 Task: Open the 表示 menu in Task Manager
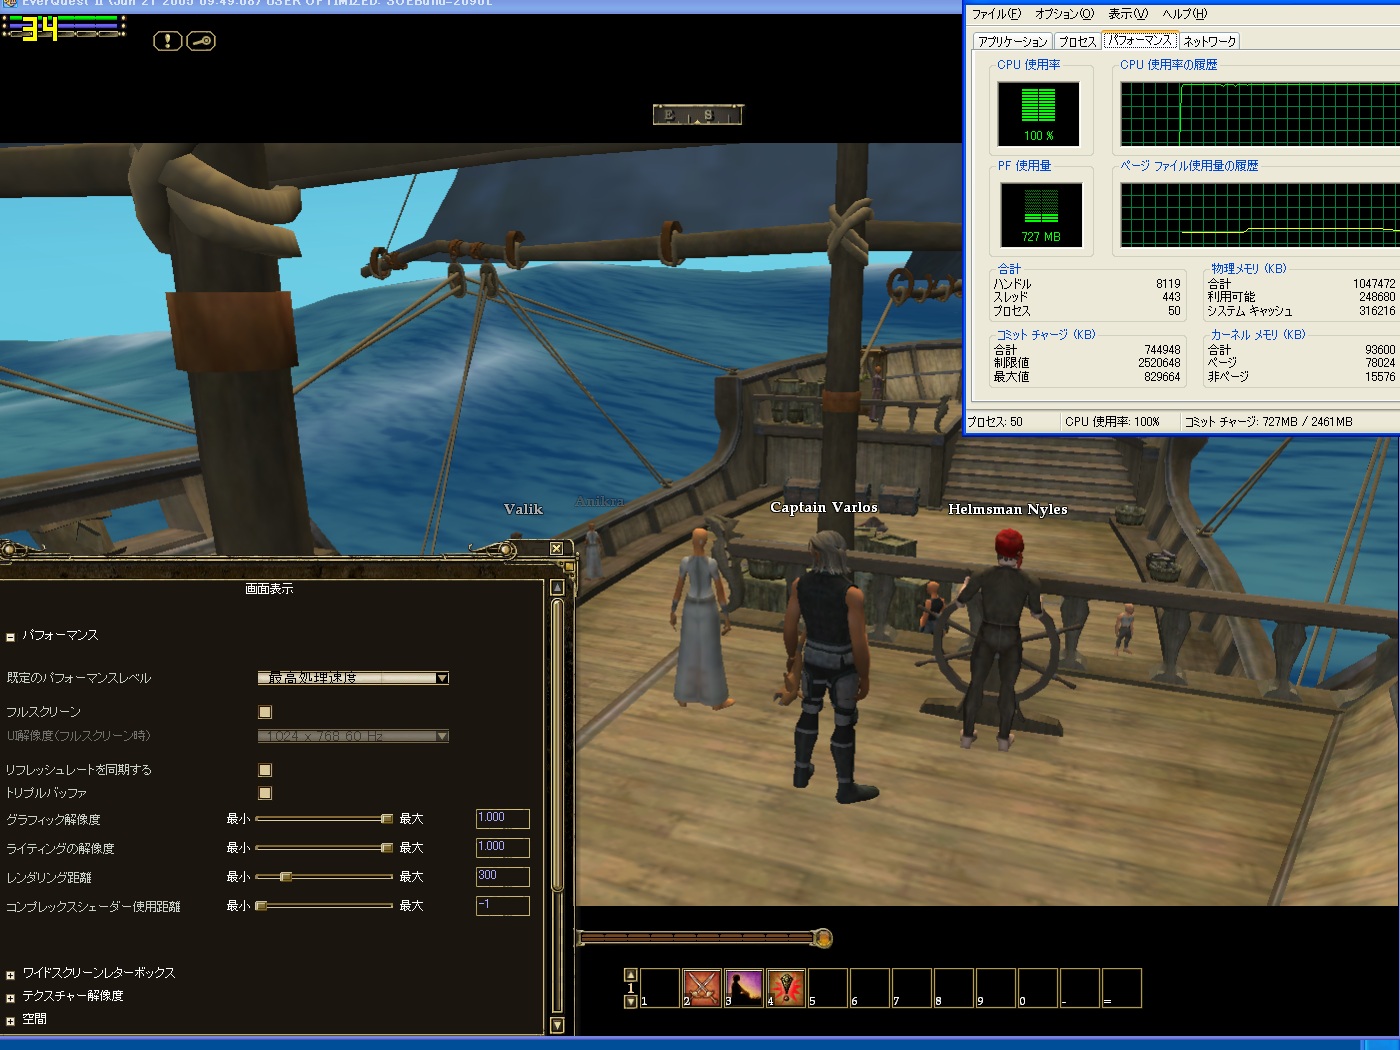click(x=1128, y=14)
